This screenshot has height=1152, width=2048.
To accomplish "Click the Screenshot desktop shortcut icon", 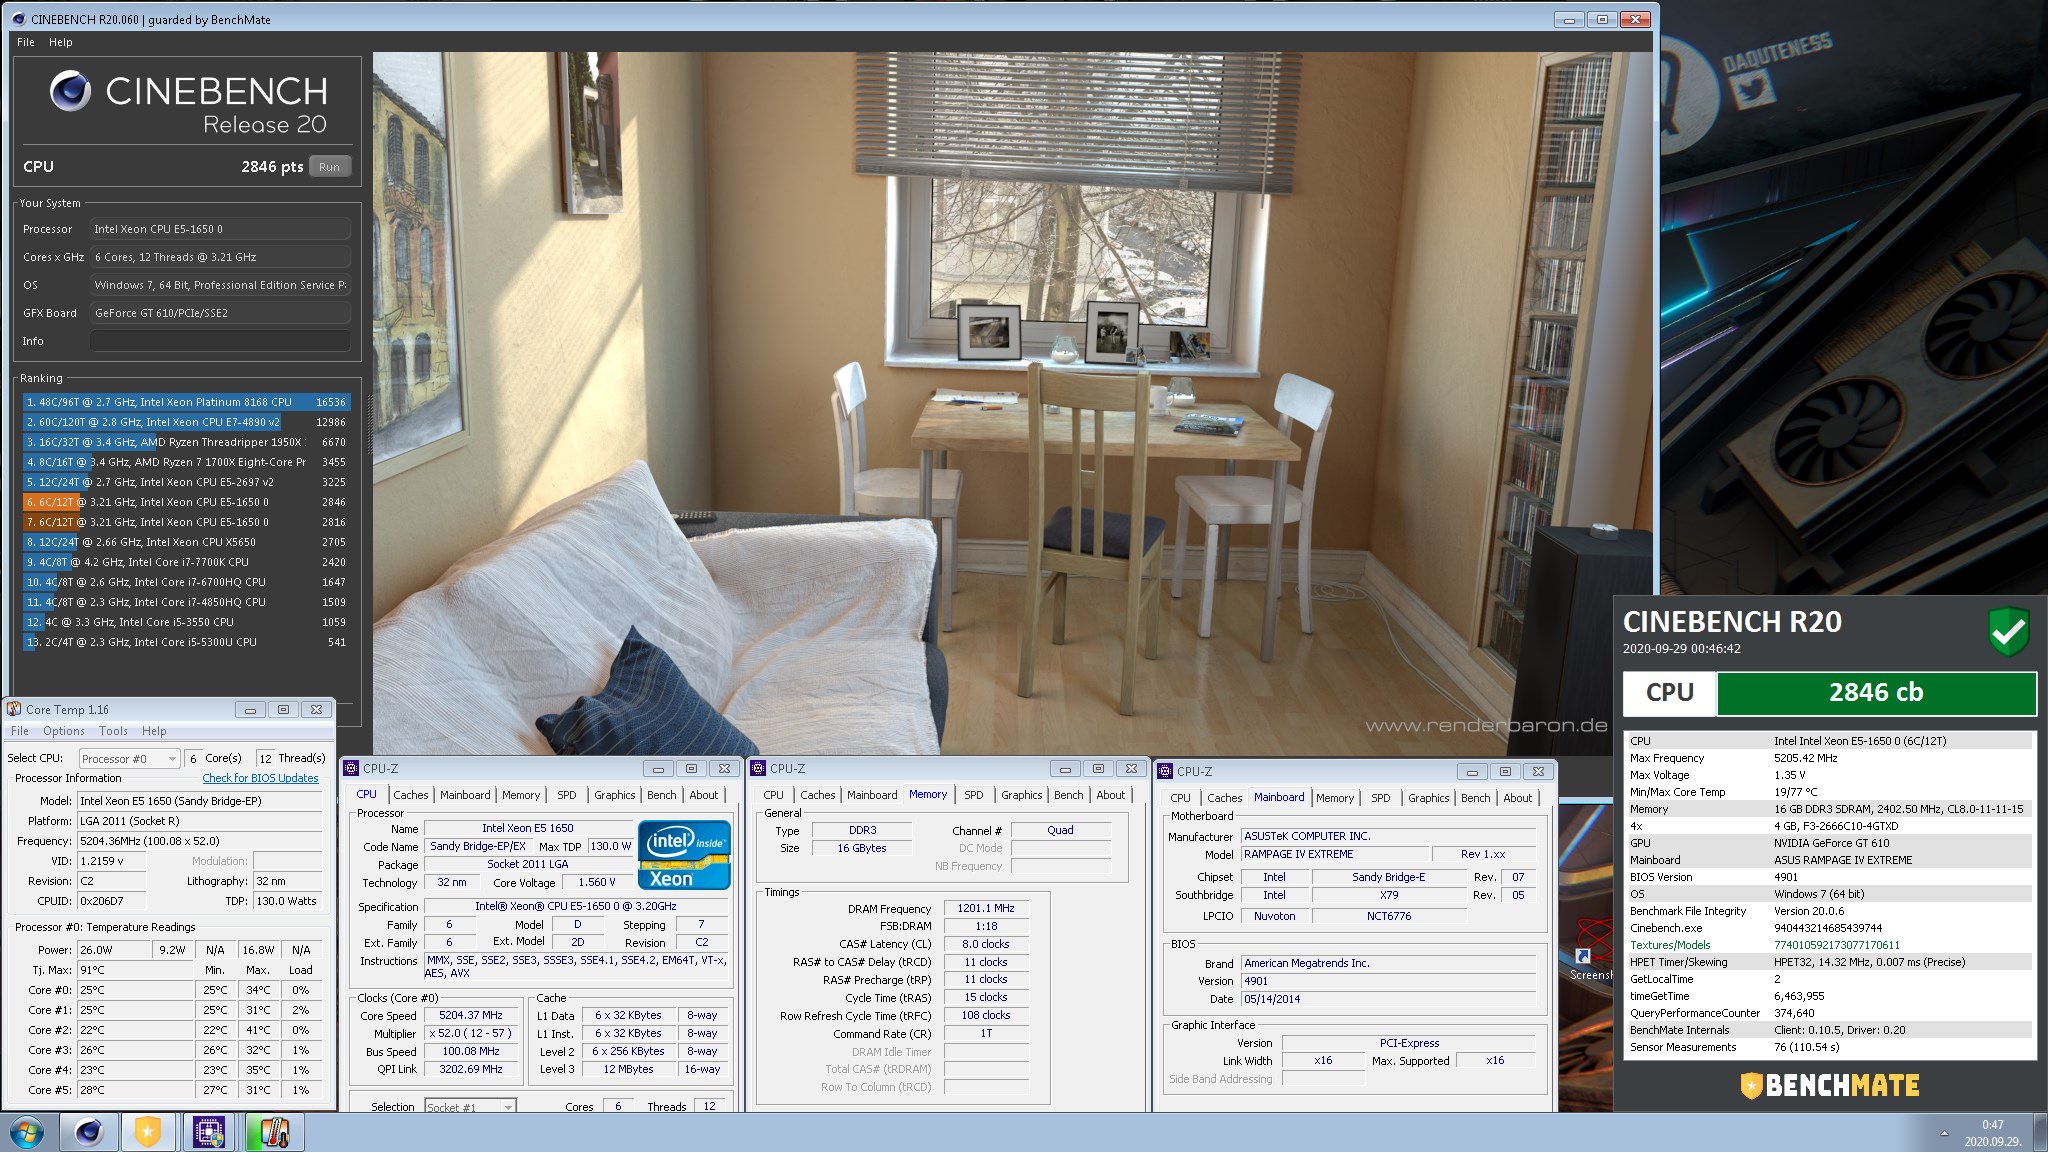I will coord(1583,957).
